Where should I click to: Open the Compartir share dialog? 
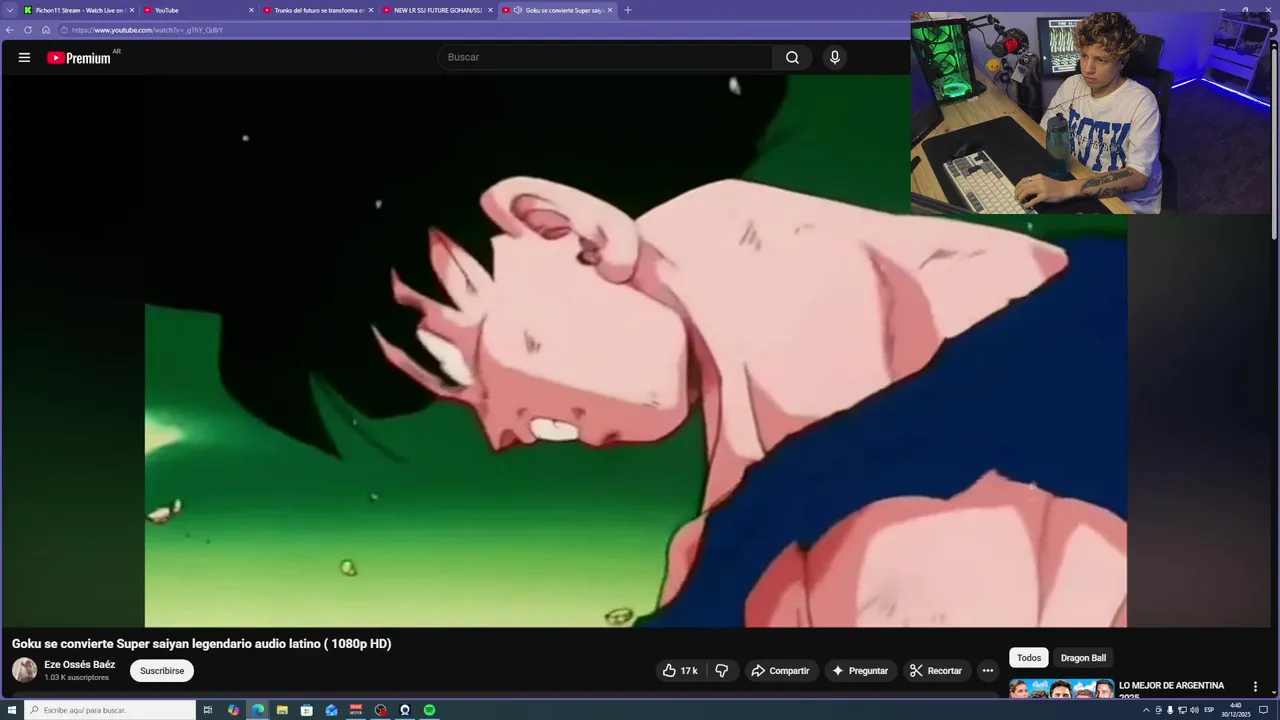[780, 671]
